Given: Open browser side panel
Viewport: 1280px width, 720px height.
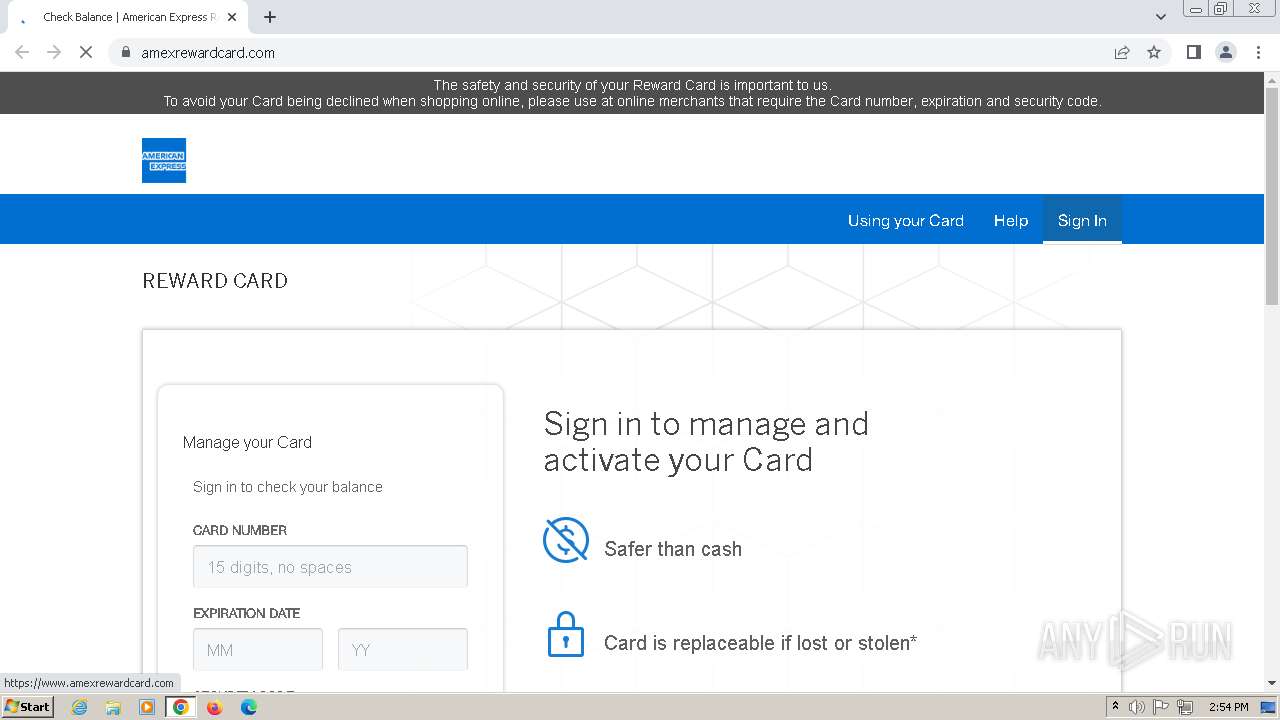Looking at the screenshot, I should pos(1193,52).
